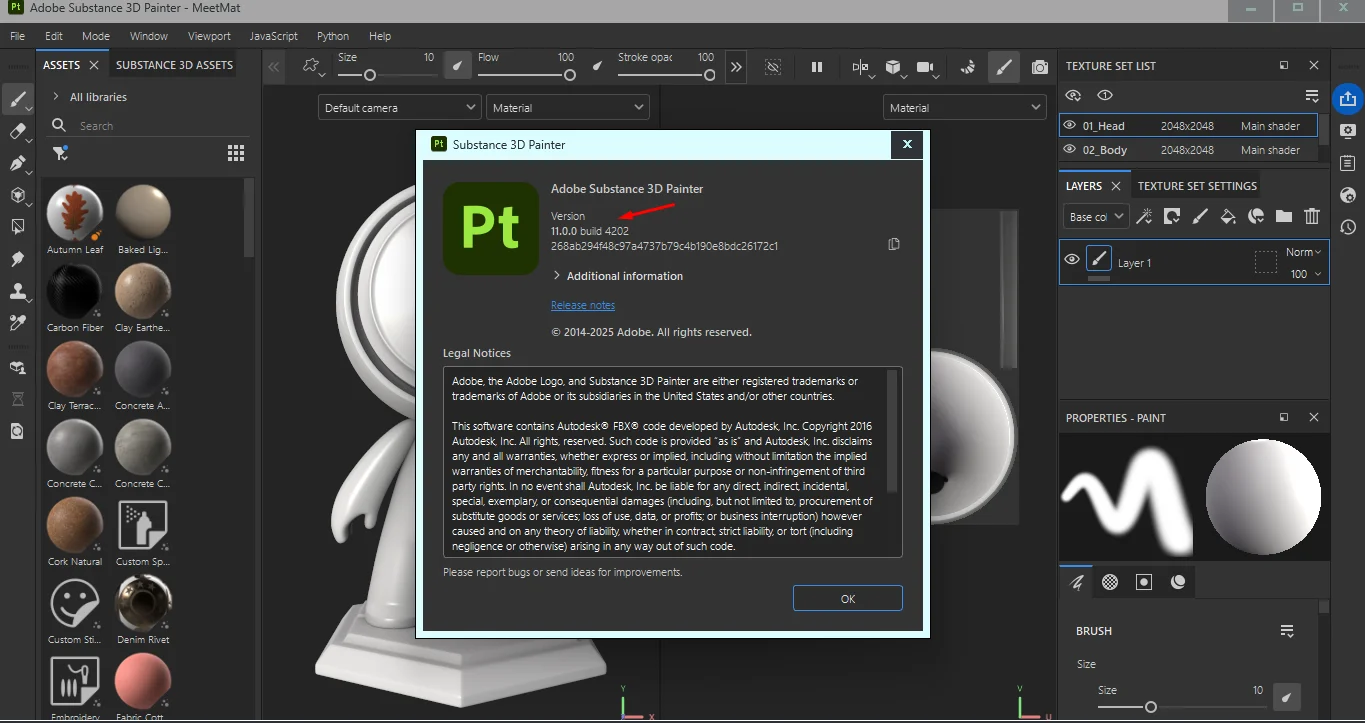Open Brush section options menu
This screenshot has width=1365, height=723.
(1287, 631)
